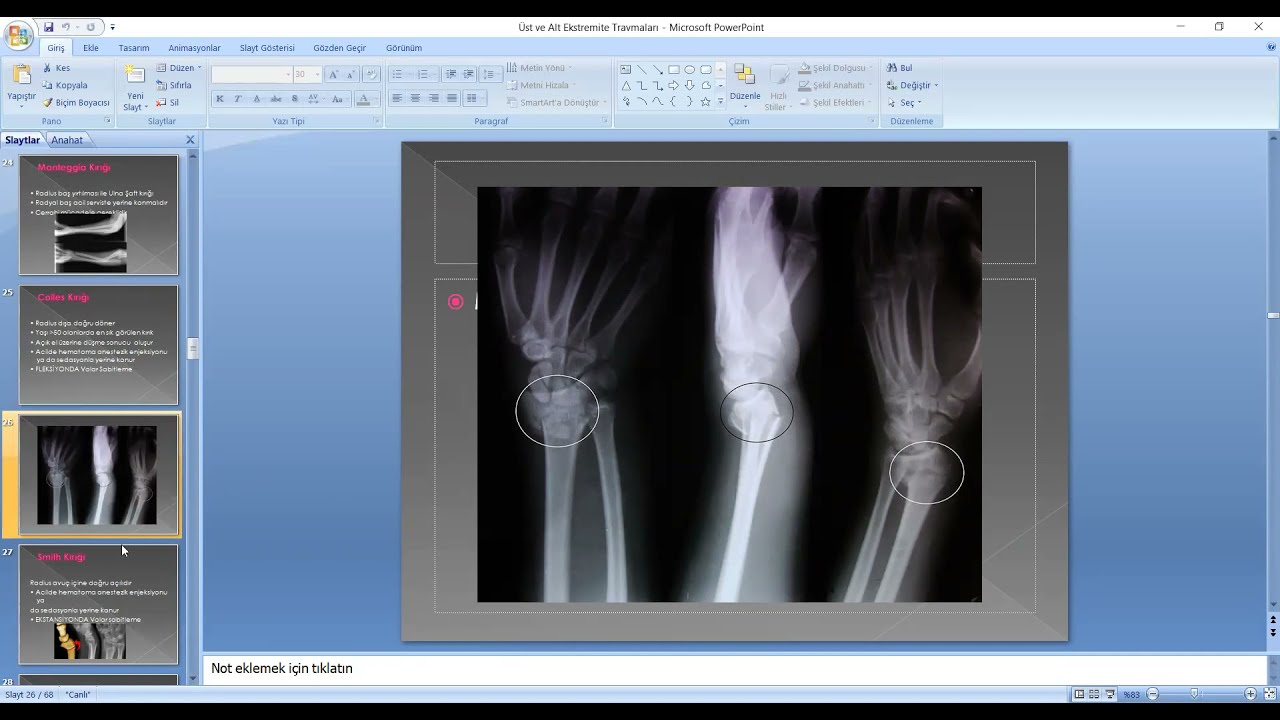Find text with Bul
Screen dimensions: 1280x720
coord(899,68)
